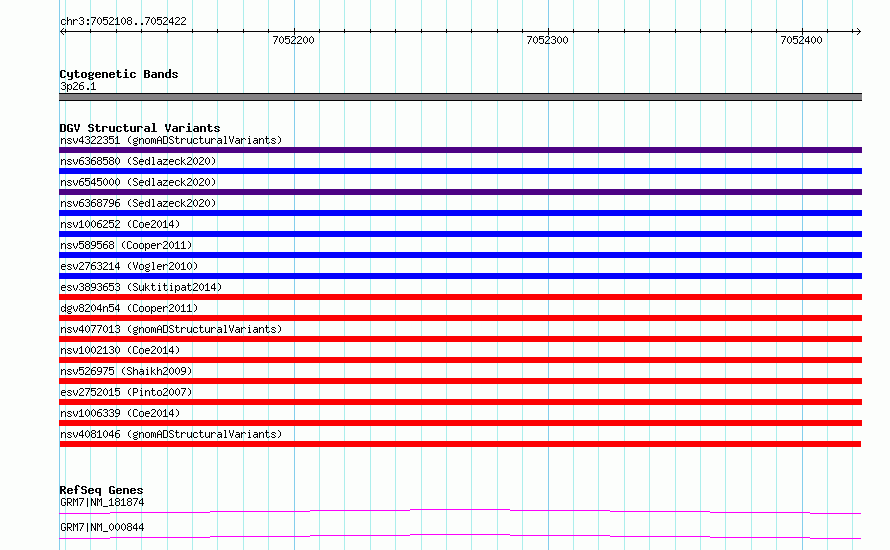Click the right arrow of the ruler
The image size is (890, 550).
pyautogui.click(x=858, y=32)
